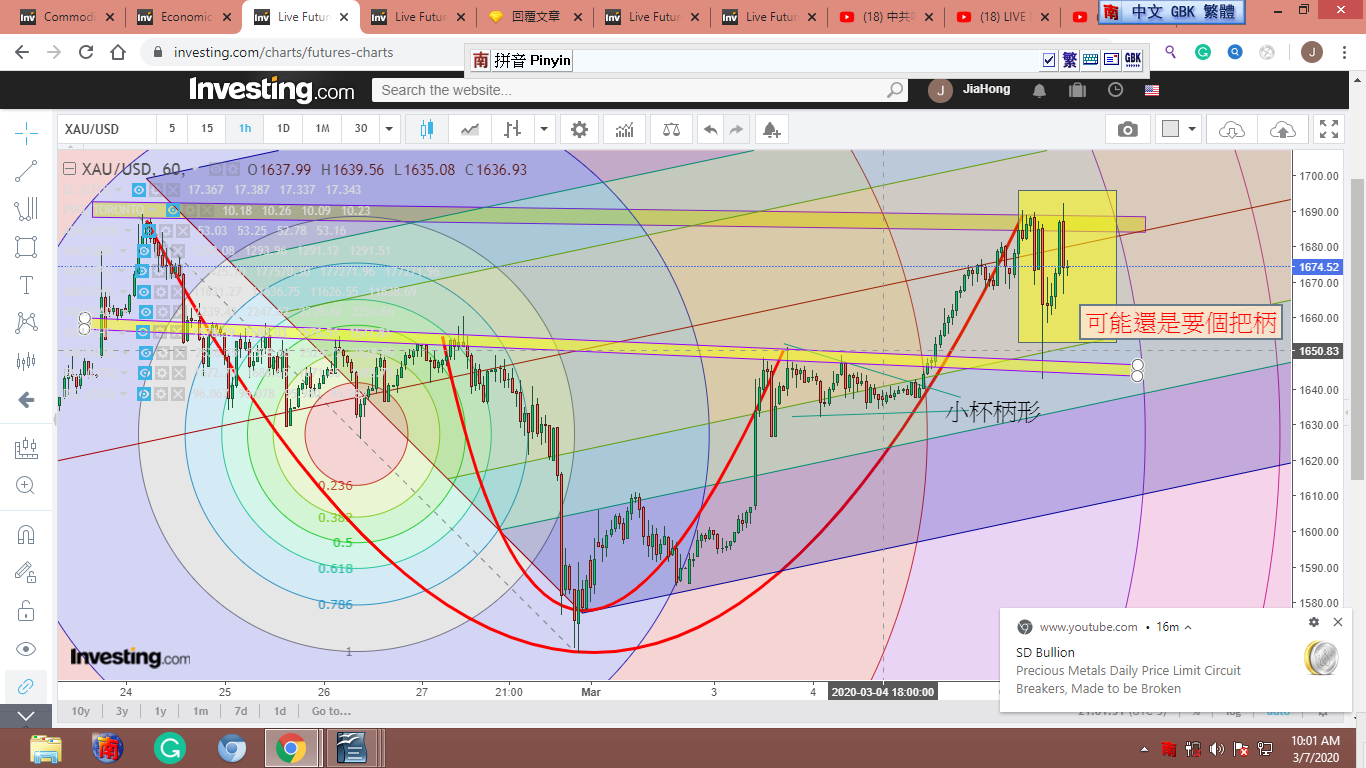Load chart layout from cloud
The width and height of the screenshot is (1366, 768).
coord(1232,129)
